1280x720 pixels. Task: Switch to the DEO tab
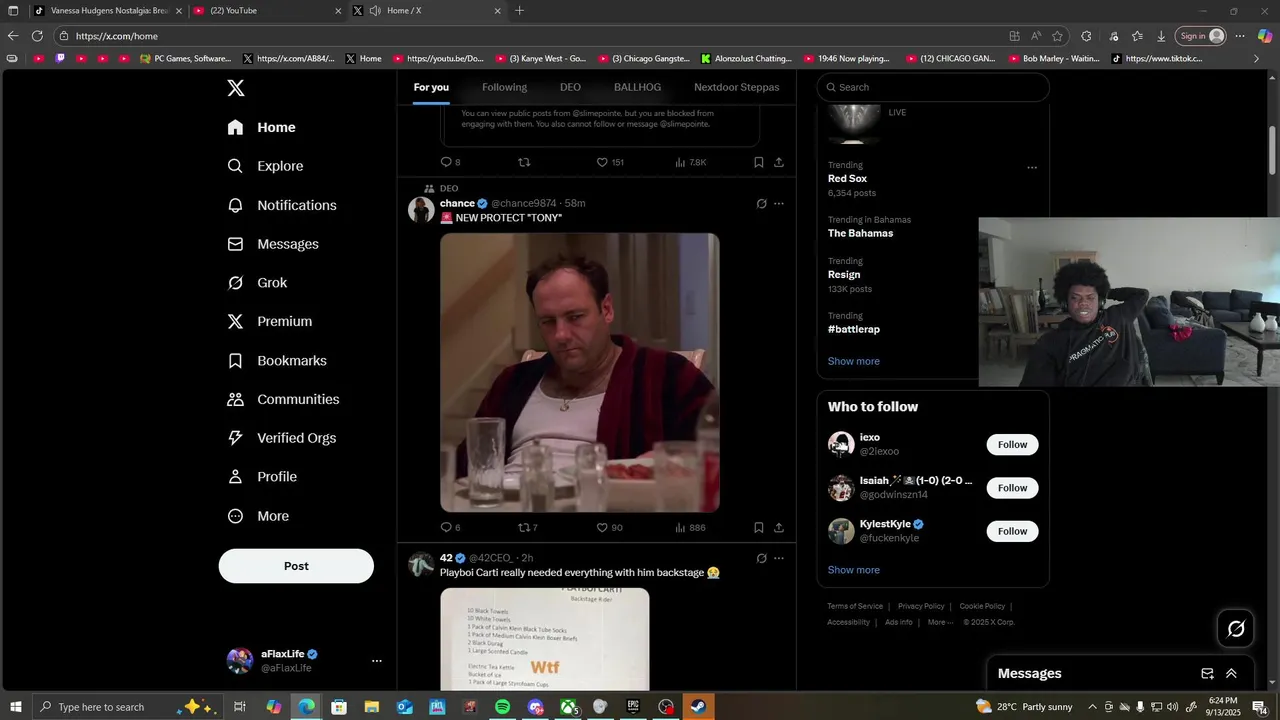pyautogui.click(x=570, y=87)
